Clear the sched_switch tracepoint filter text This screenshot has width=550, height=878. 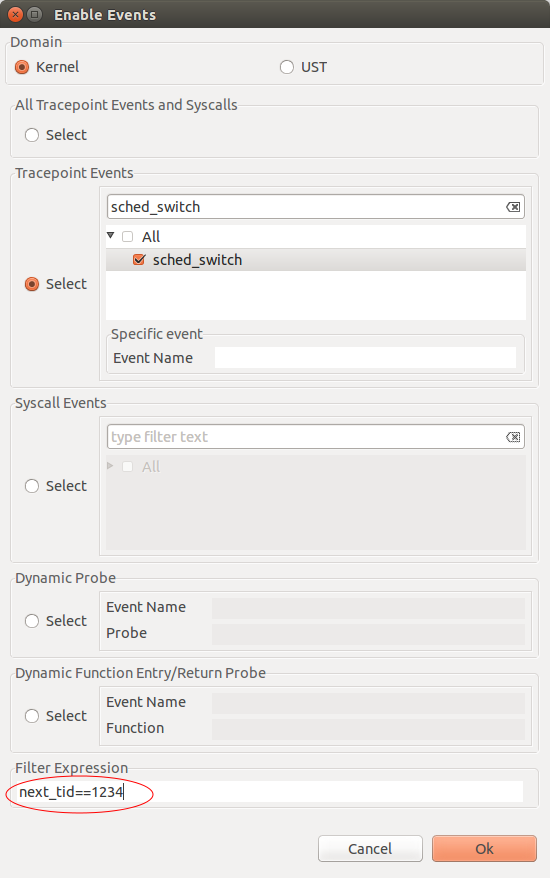[x=512, y=207]
